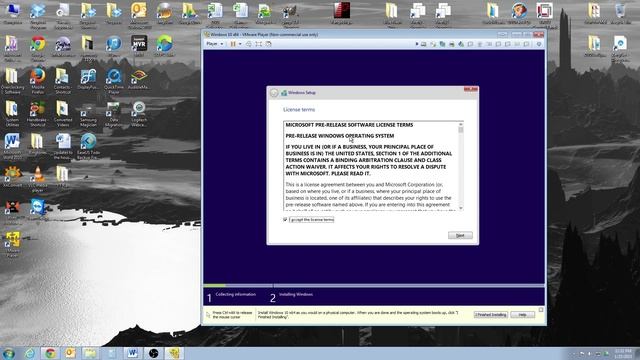Select the QuickTime Player desktop icon
This screenshot has width=640, height=360.
coord(113,81)
